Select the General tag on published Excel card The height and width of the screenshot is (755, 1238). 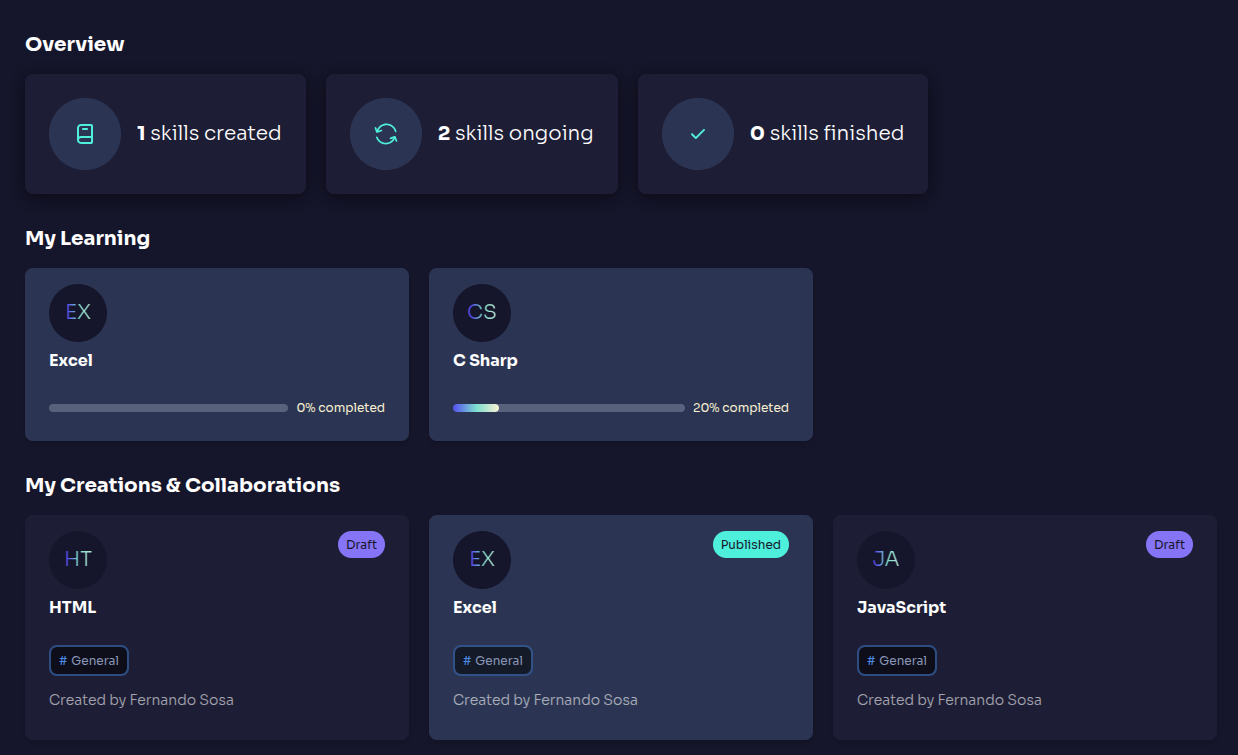click(493, 661)
